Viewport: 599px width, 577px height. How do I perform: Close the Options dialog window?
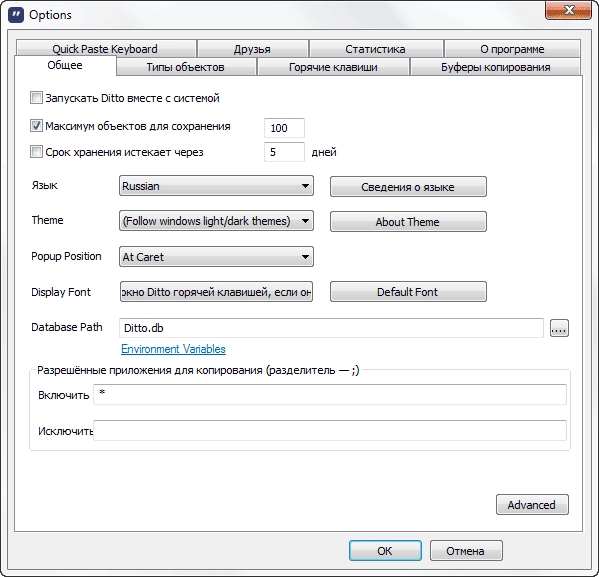click(x=568, y=10)
